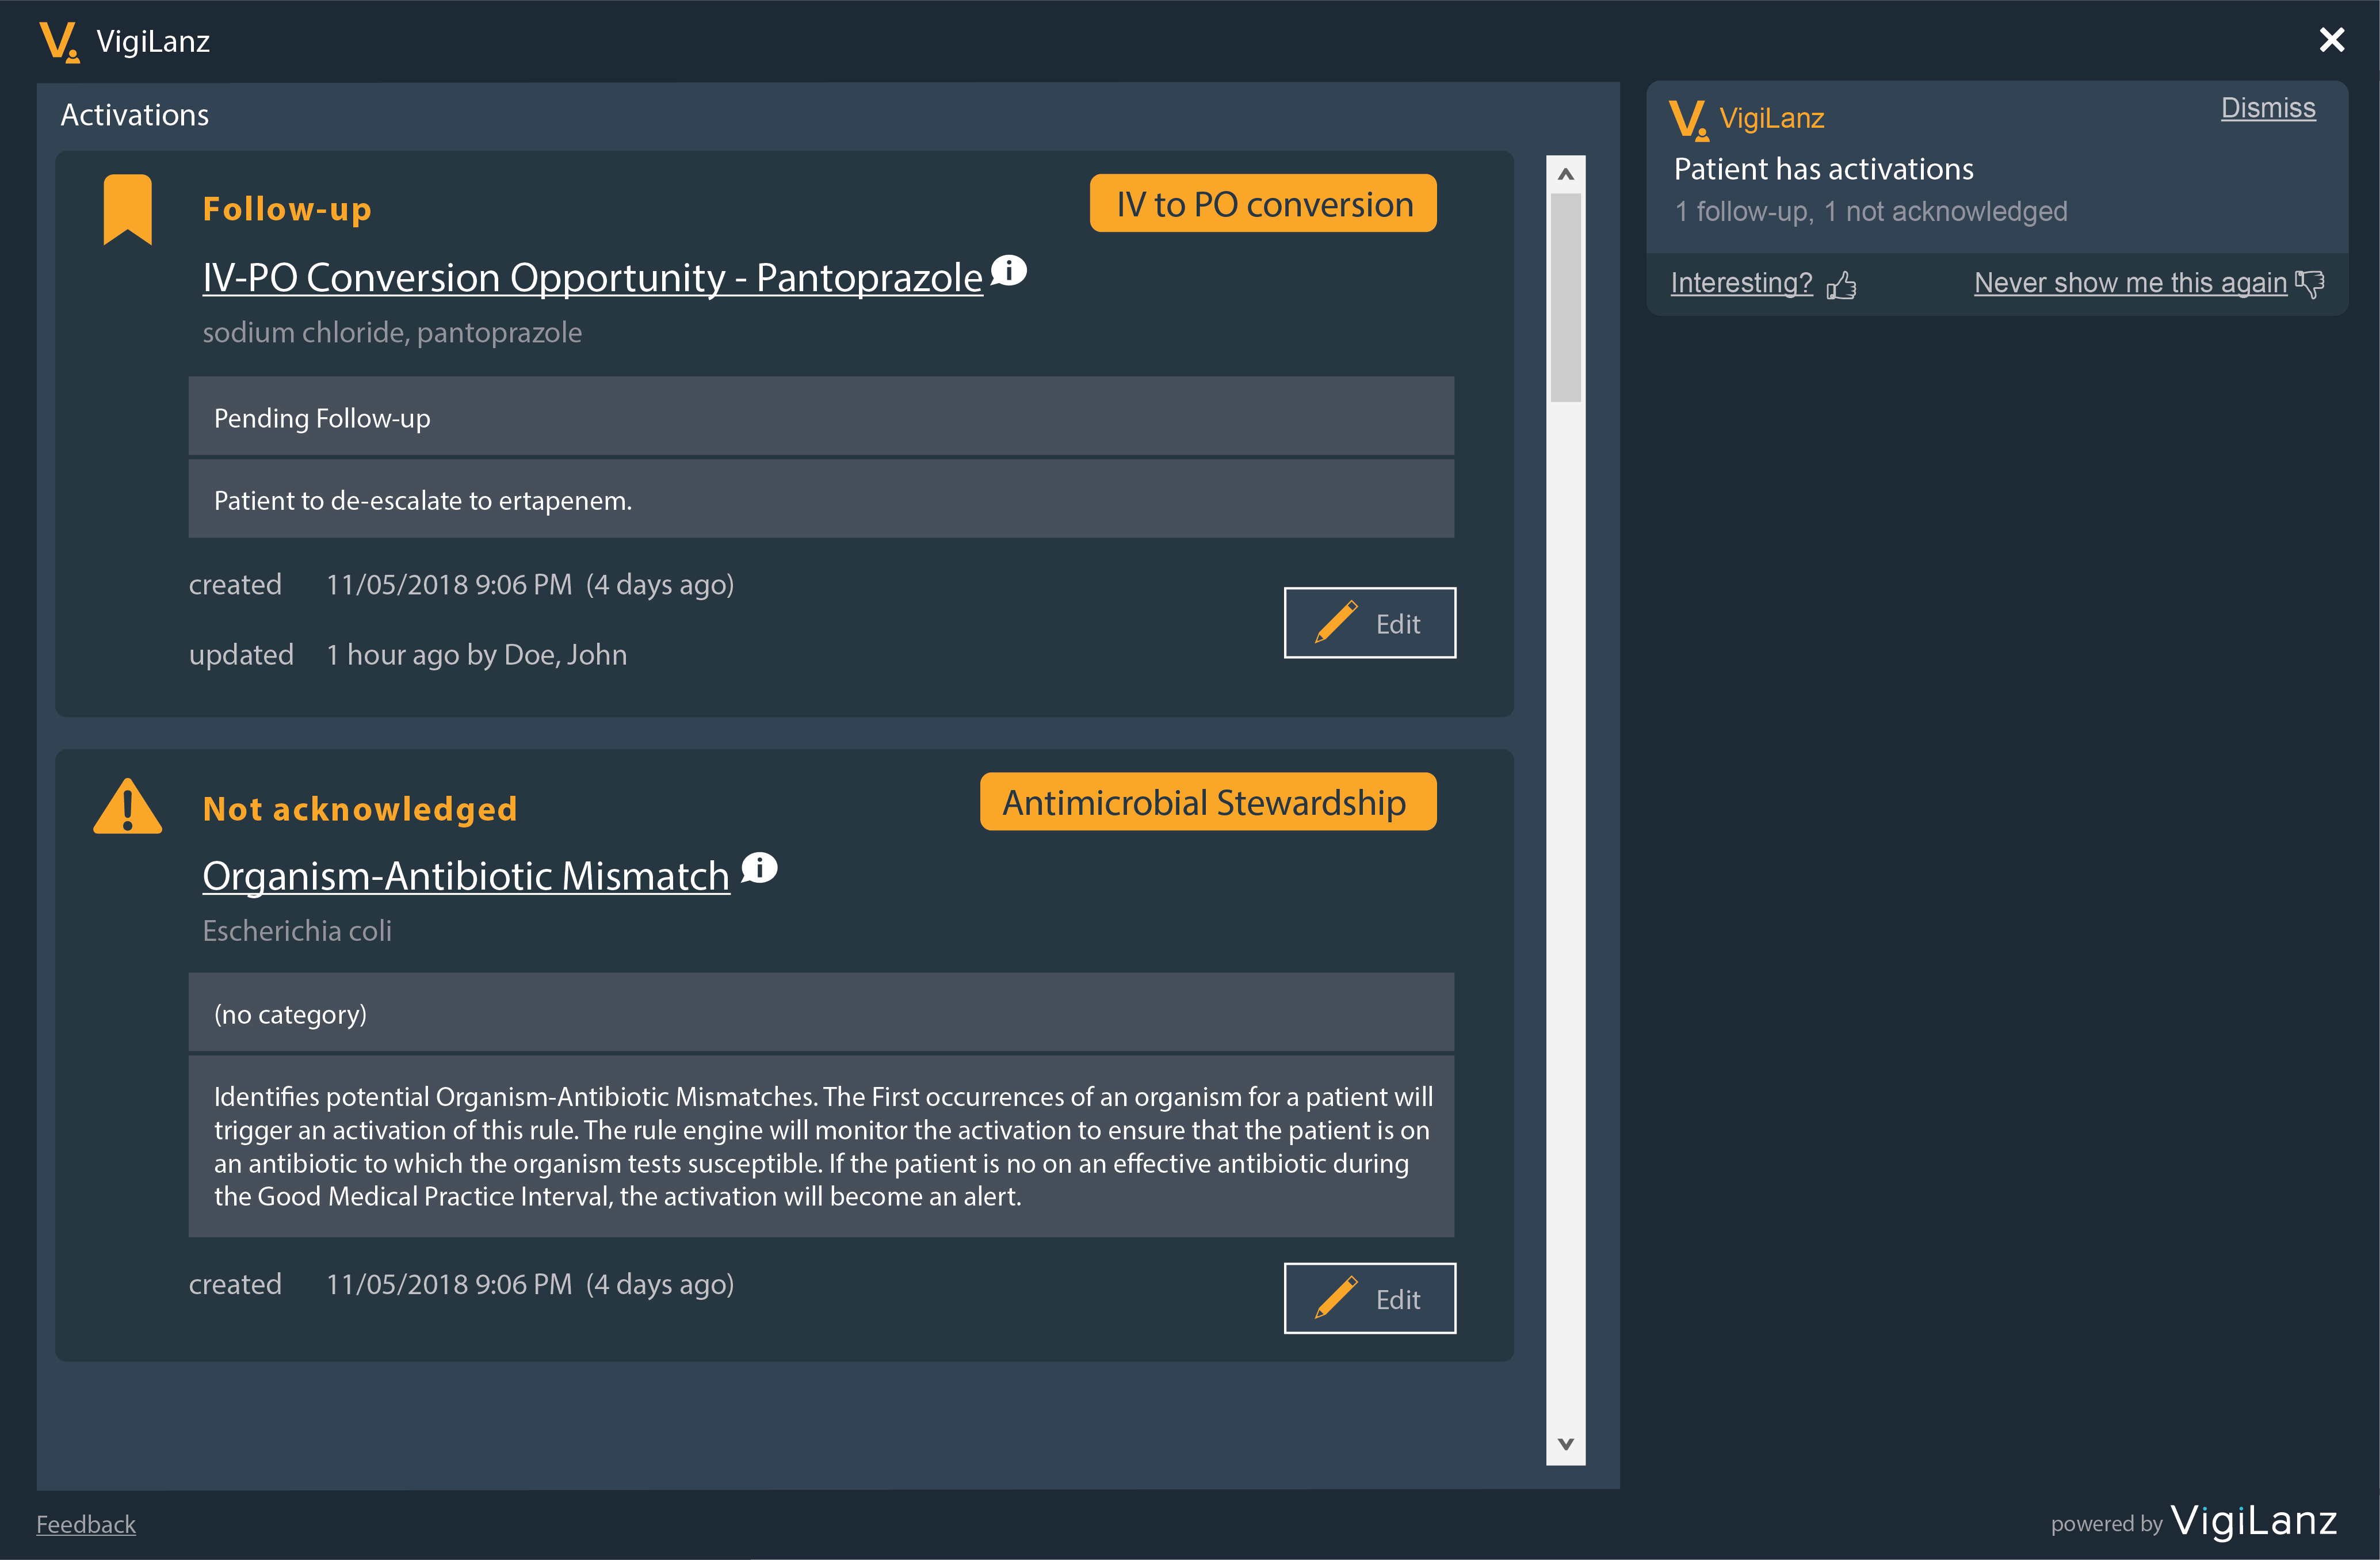Click the orange Follow-up bookmark icon
2380x1560 pixels.
point(128,209)
